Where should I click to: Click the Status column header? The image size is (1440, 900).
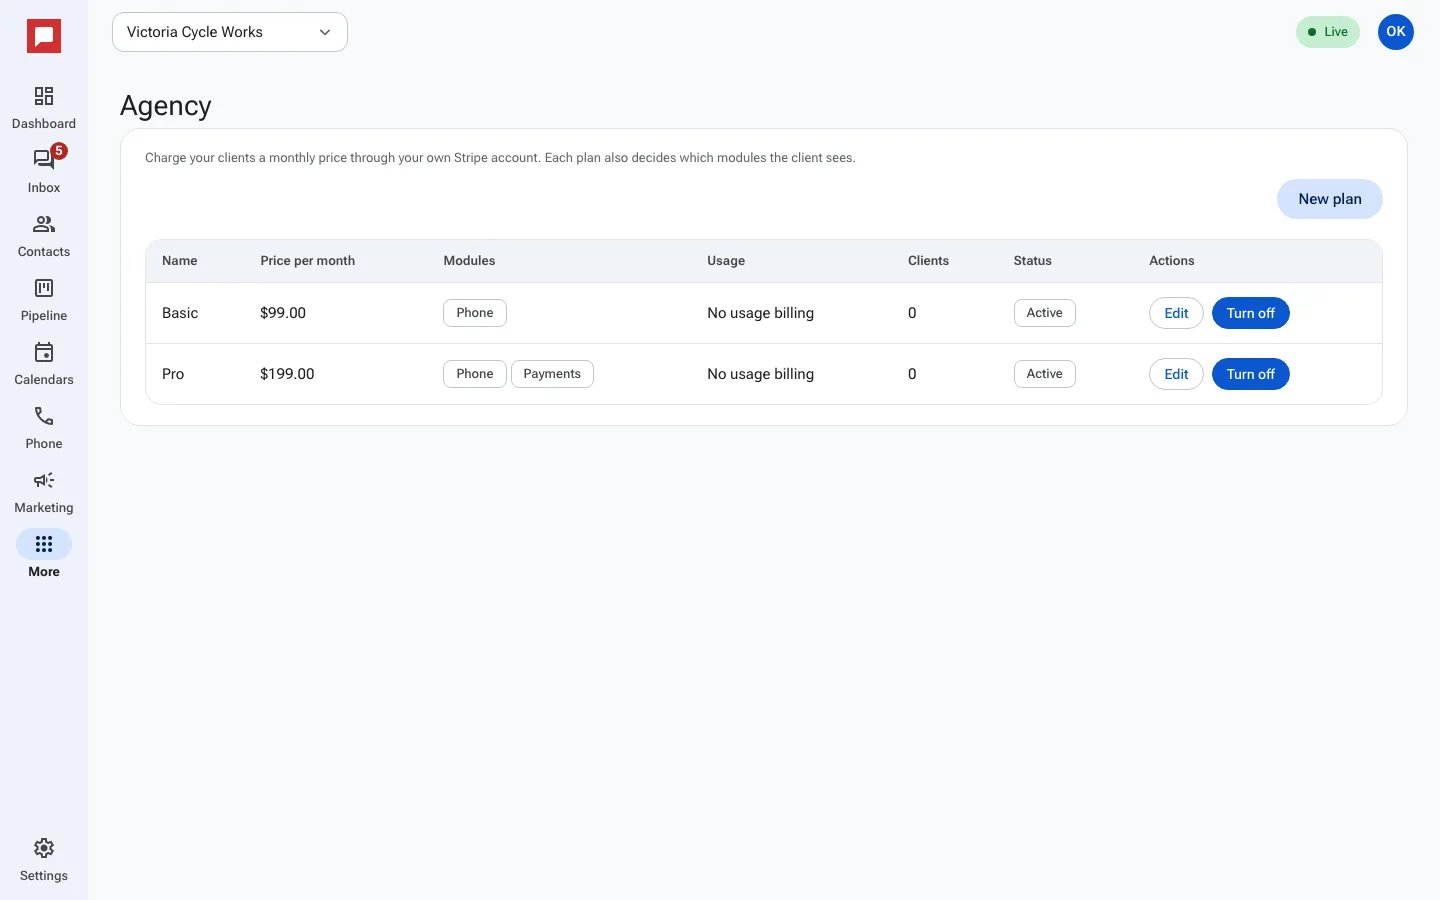click(1033, 261)
